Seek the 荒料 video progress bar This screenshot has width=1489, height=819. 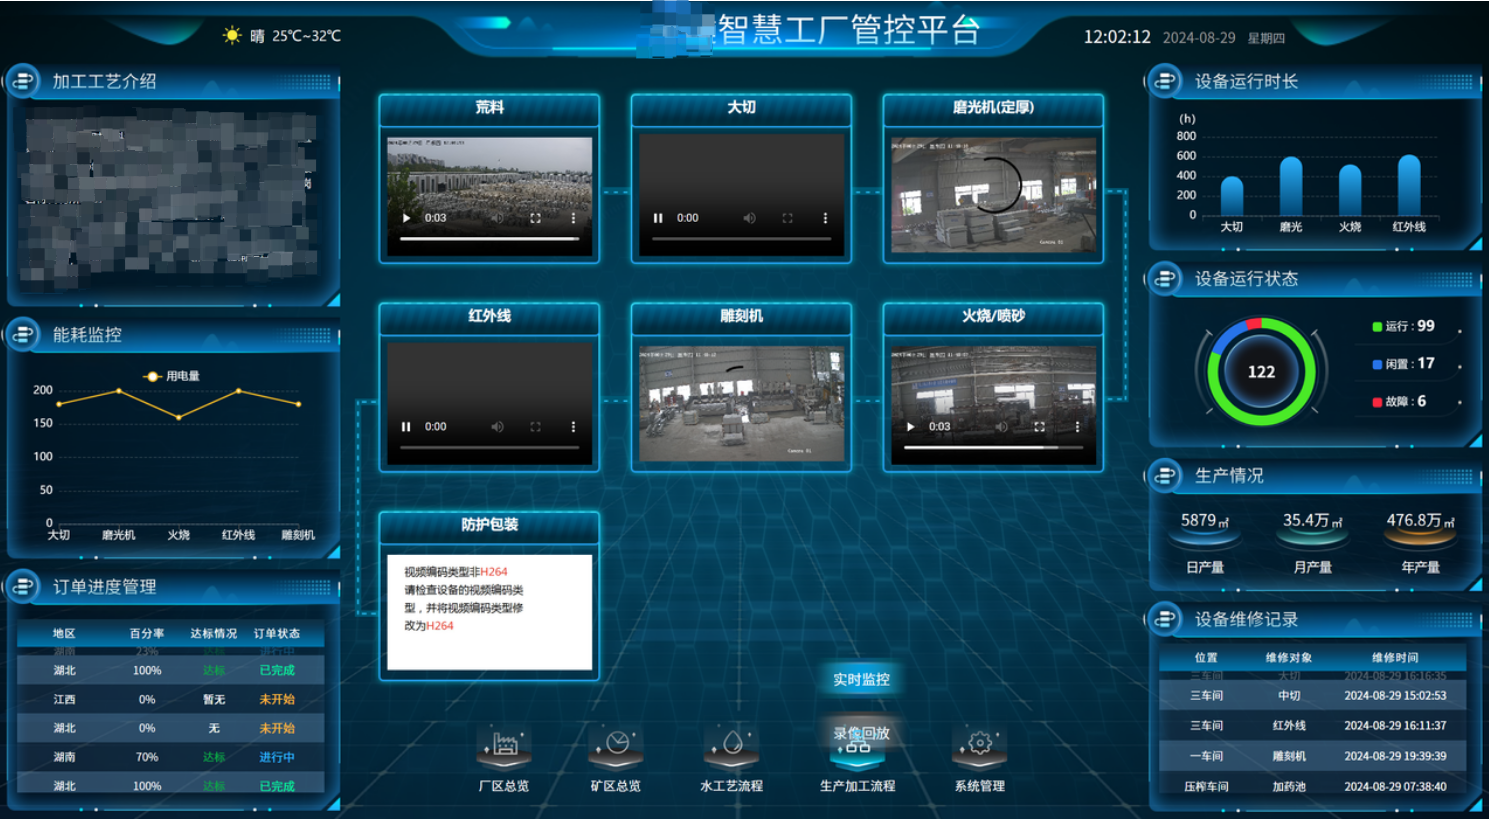[490, 239]
